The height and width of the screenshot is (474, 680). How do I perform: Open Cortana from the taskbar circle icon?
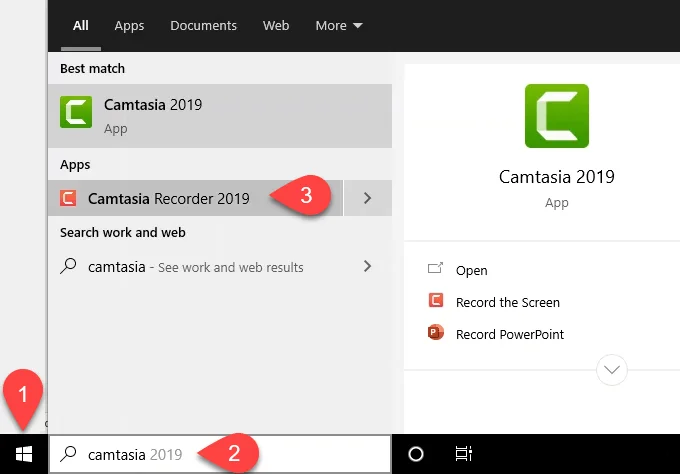click(x=416, y=454)
